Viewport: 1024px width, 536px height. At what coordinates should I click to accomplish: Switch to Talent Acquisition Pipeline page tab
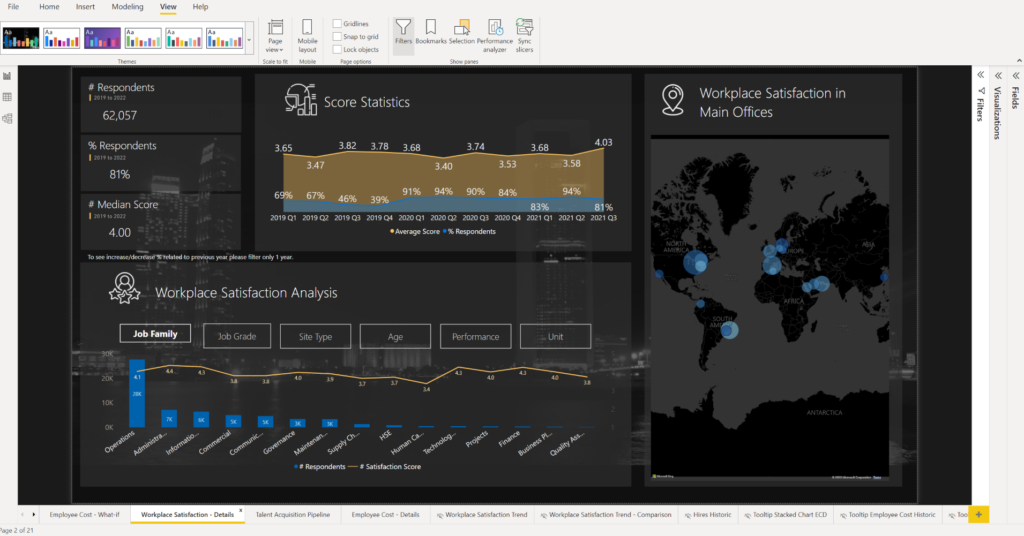click(292, 514)
